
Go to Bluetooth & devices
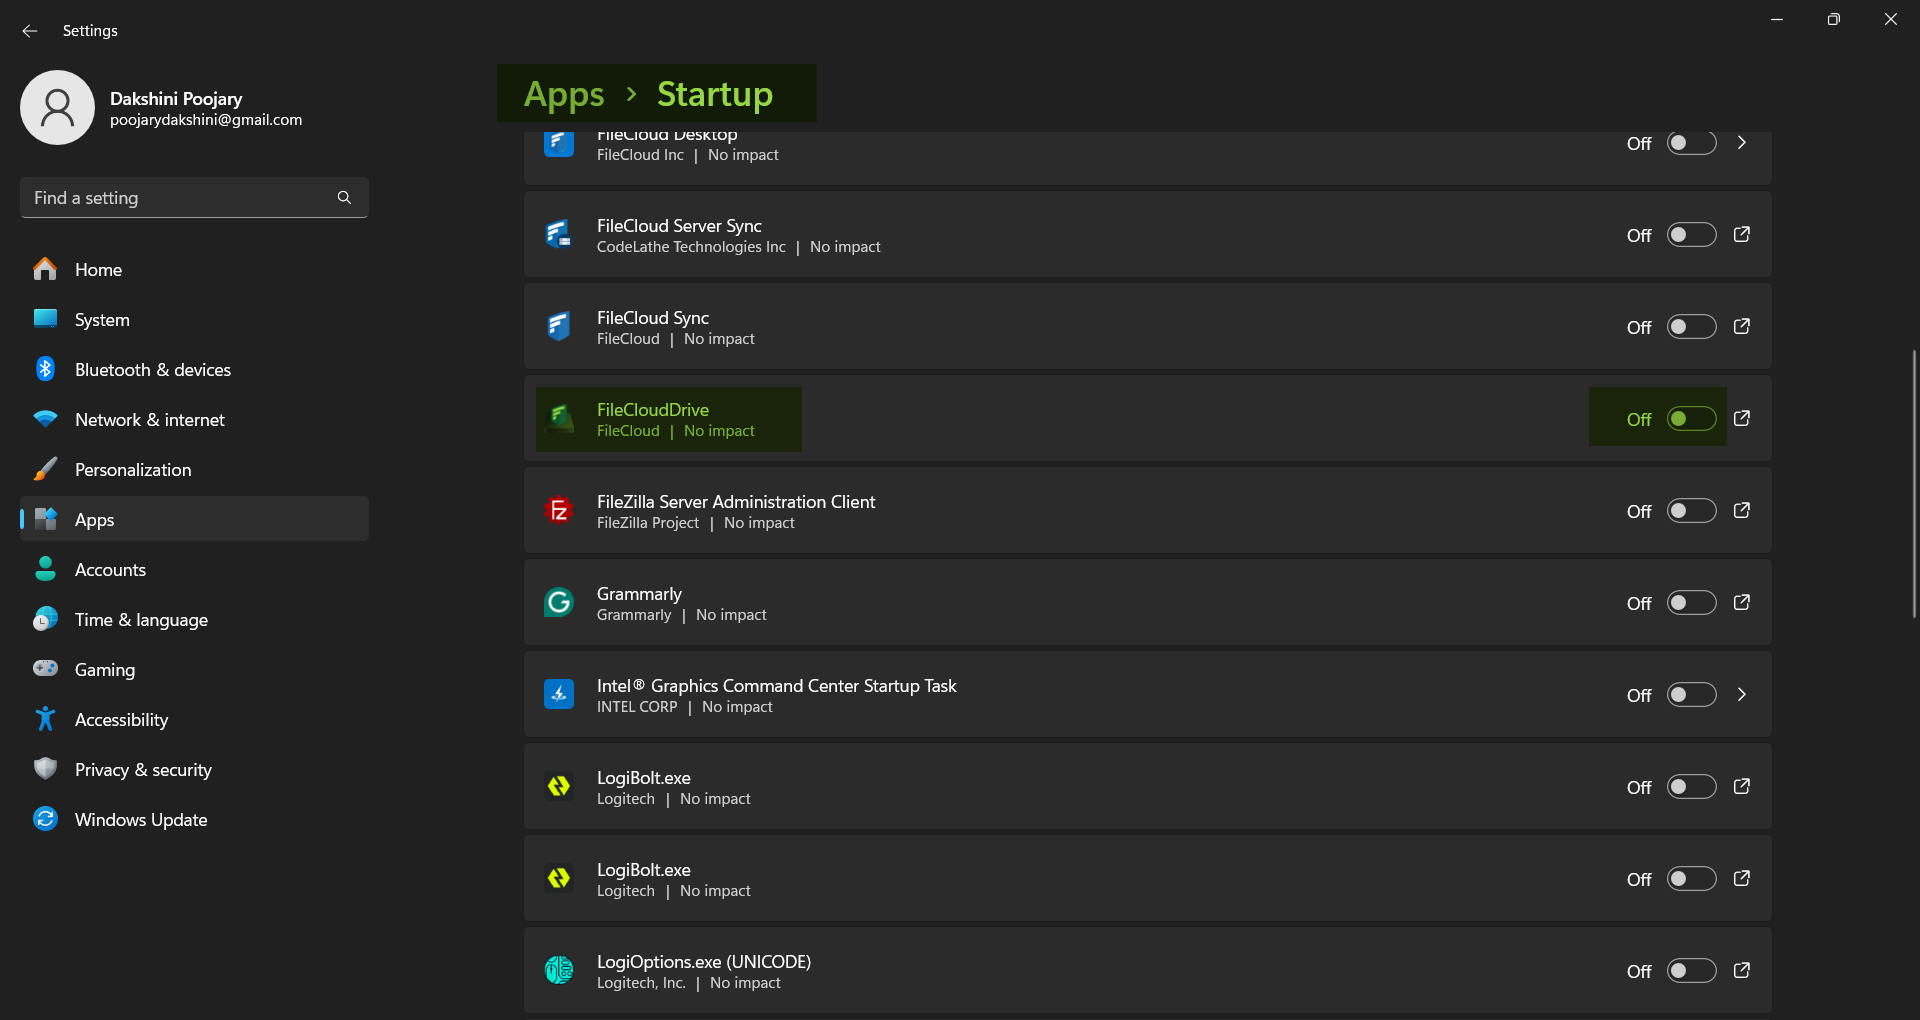point(194,369)
